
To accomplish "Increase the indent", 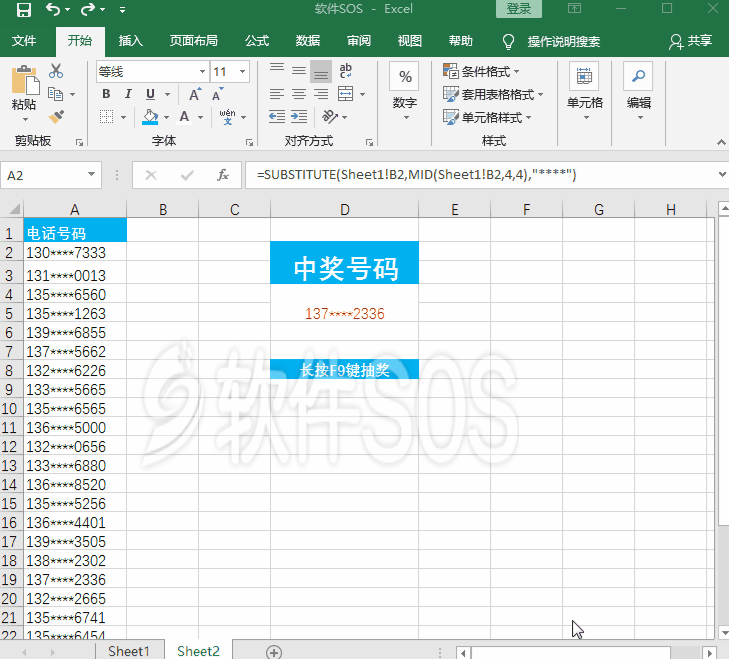I will coord(299,116).
